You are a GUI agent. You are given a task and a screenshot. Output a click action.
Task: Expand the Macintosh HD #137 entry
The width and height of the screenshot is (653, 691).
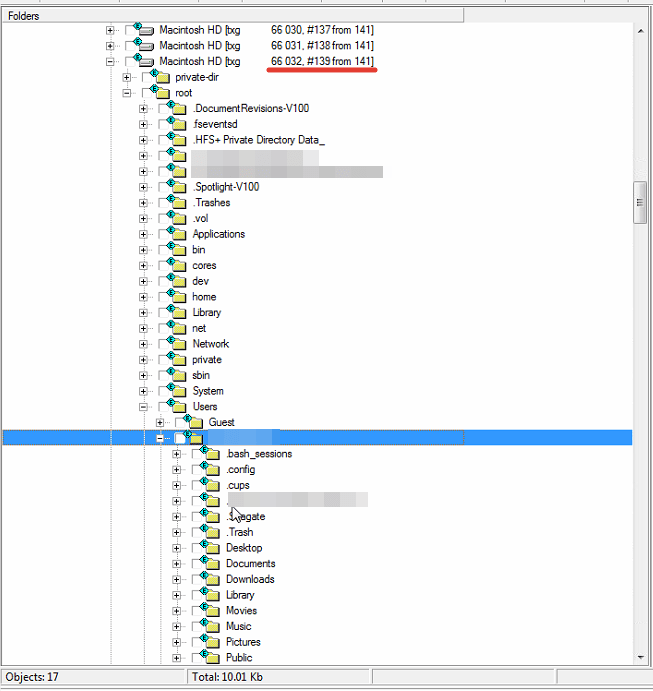[x=110, y=30]
